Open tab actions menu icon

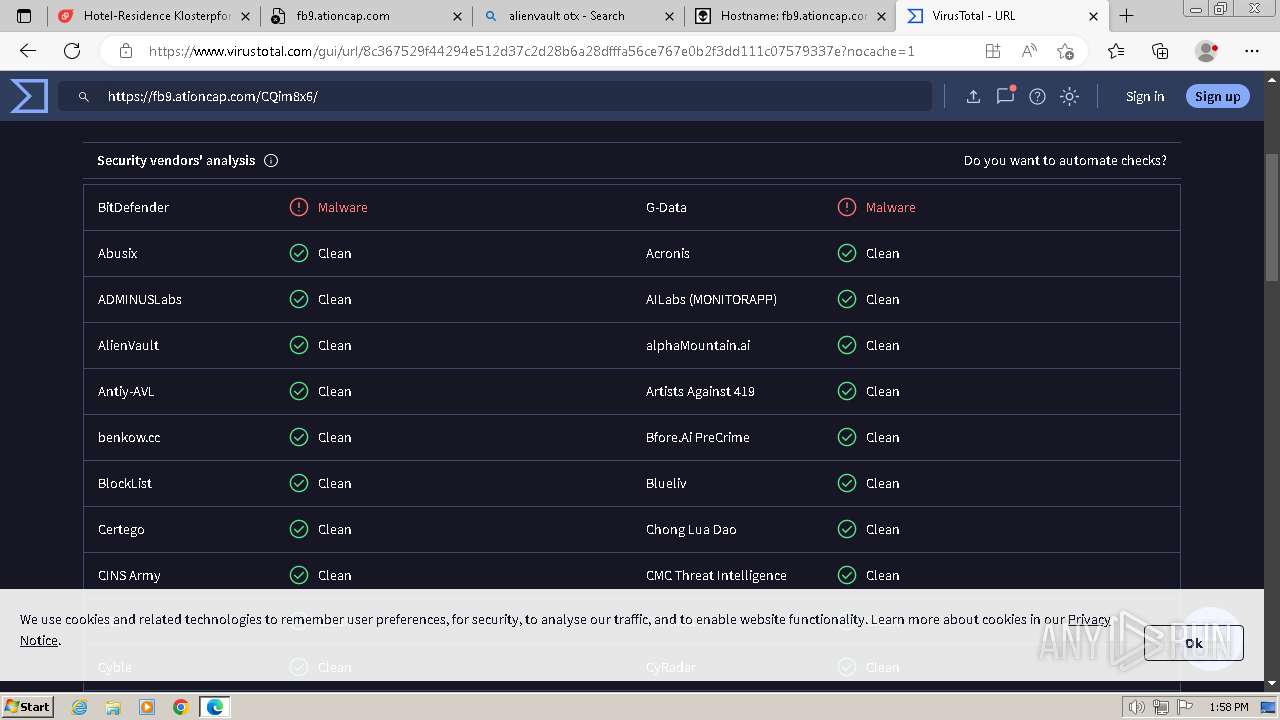coord(24,16)
